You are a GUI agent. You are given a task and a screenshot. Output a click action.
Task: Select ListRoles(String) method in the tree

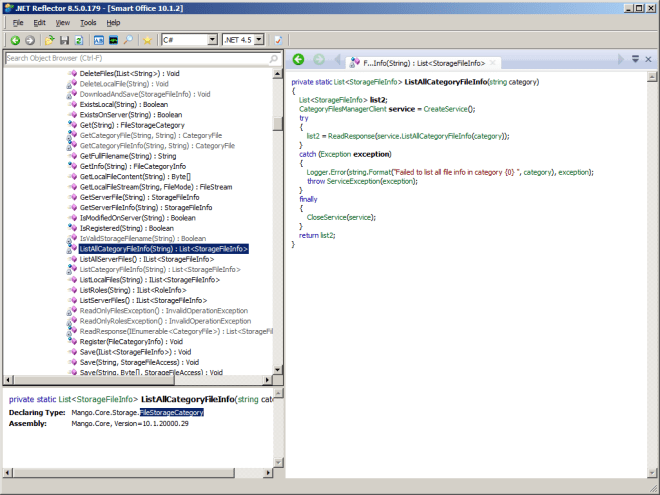(133, 290)
